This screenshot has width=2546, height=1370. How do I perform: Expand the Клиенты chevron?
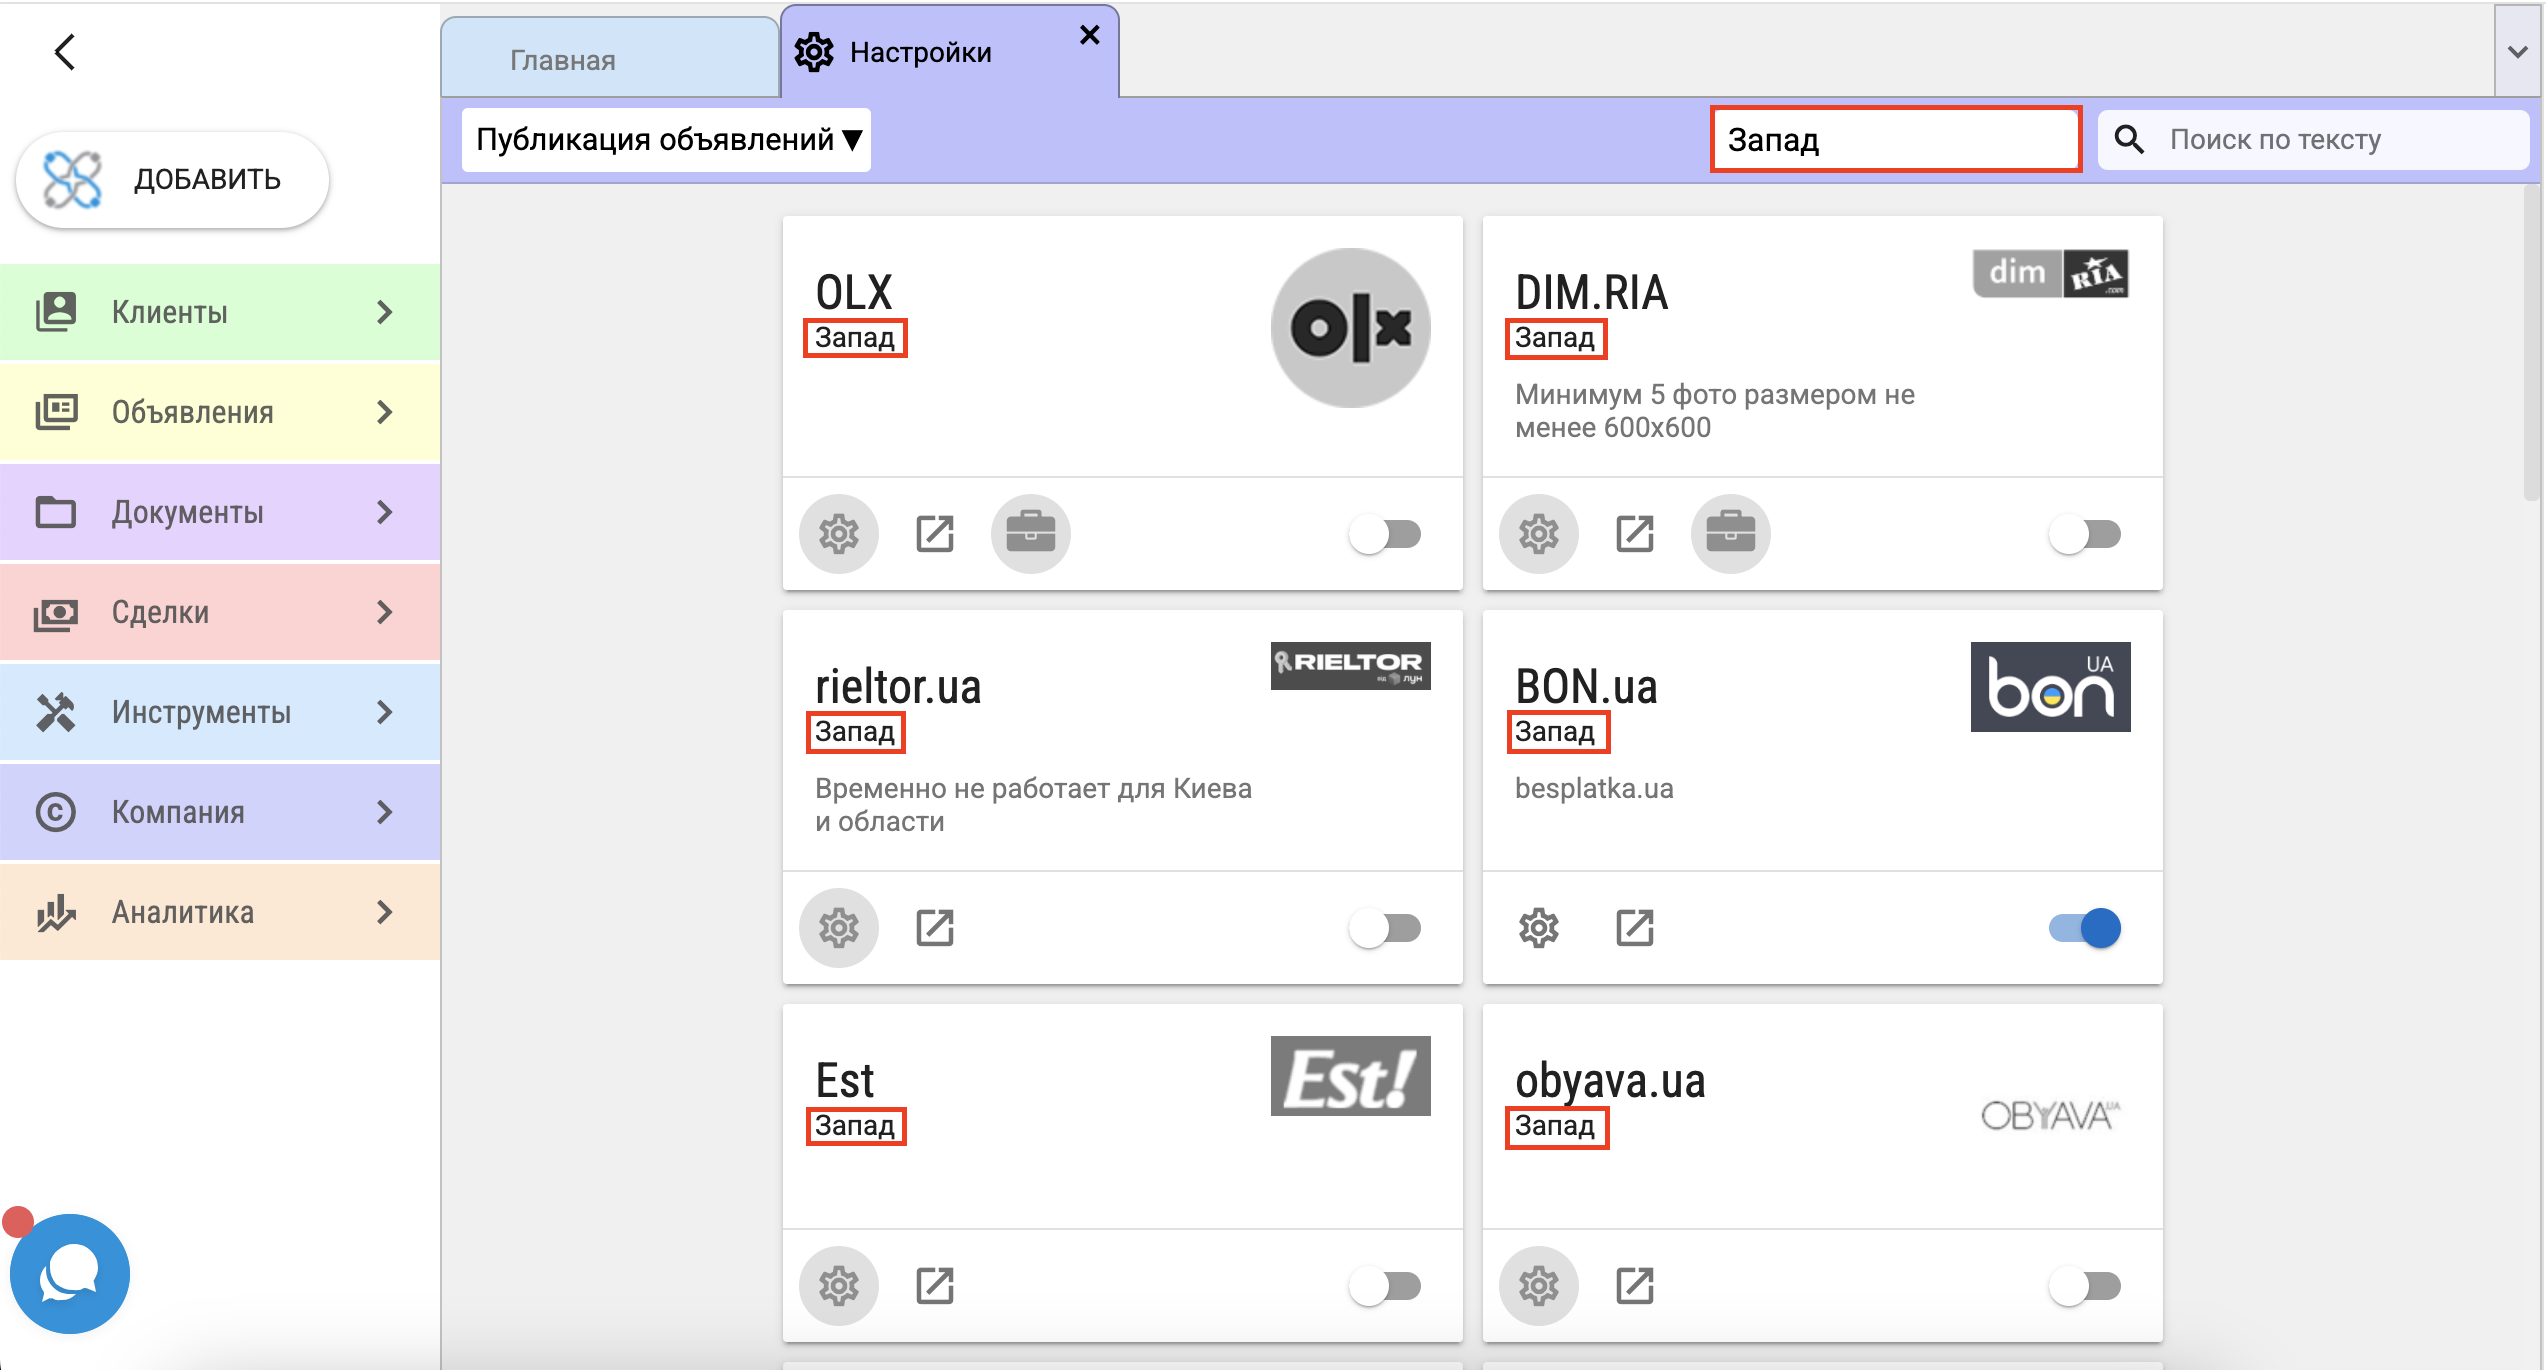point(385,312)
